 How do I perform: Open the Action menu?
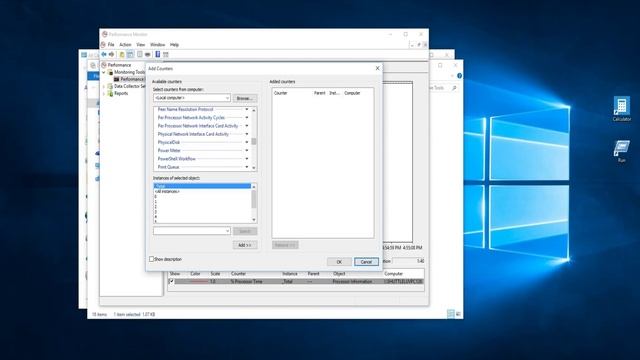[125, 44]
